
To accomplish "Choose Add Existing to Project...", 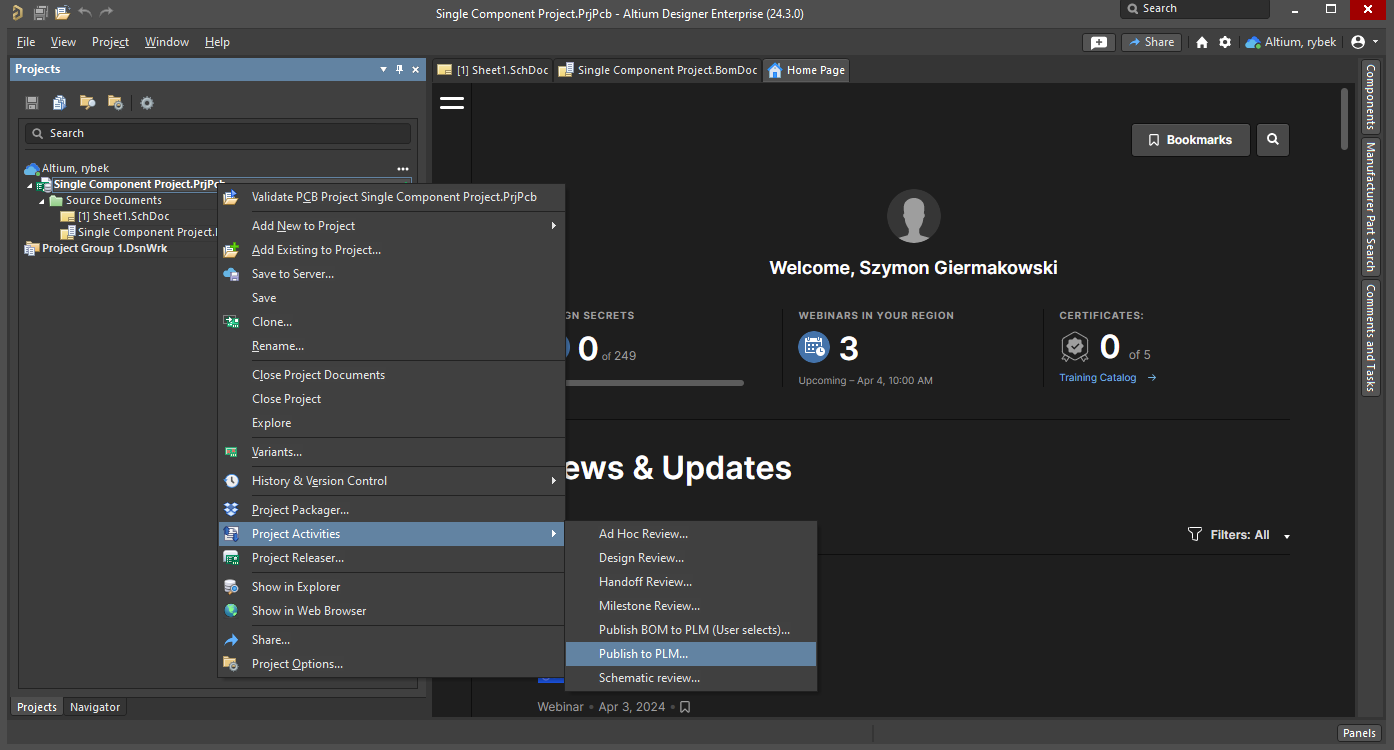I will 392,250.
